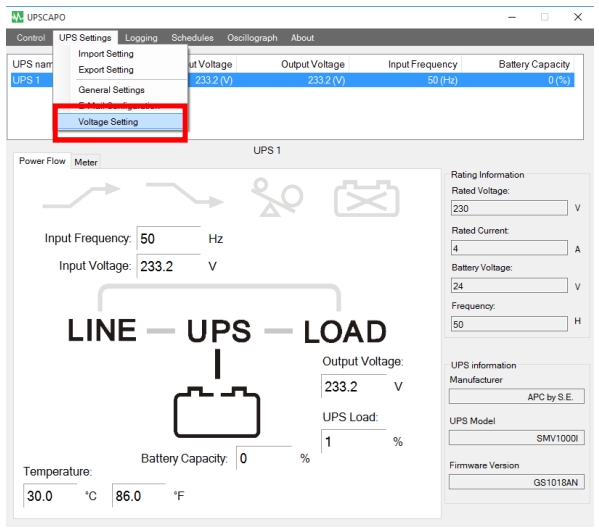Click the Rated Voltage field showing 230
Viewport: 599px width, 532px height.
[509, 209]
